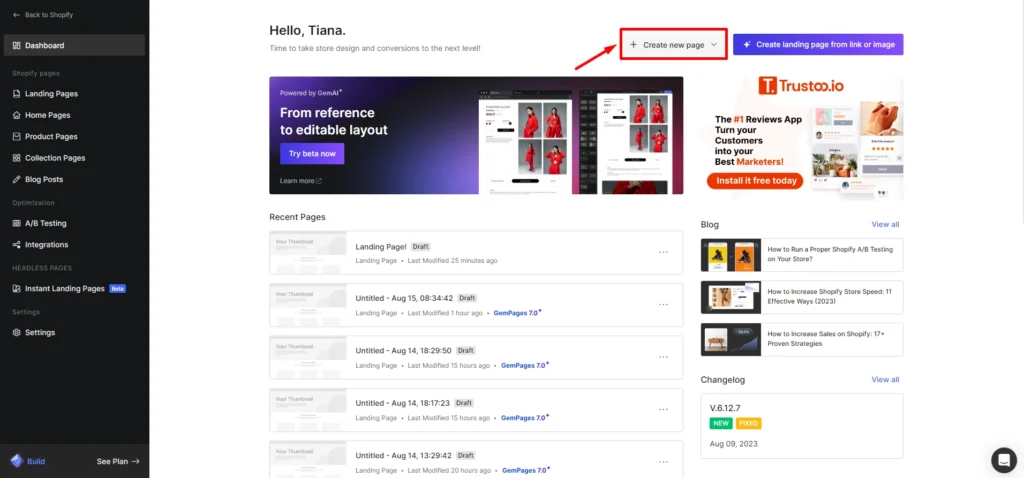1024x478 pixels.
Task: Click See Plan link
Action: click(118, 461)
